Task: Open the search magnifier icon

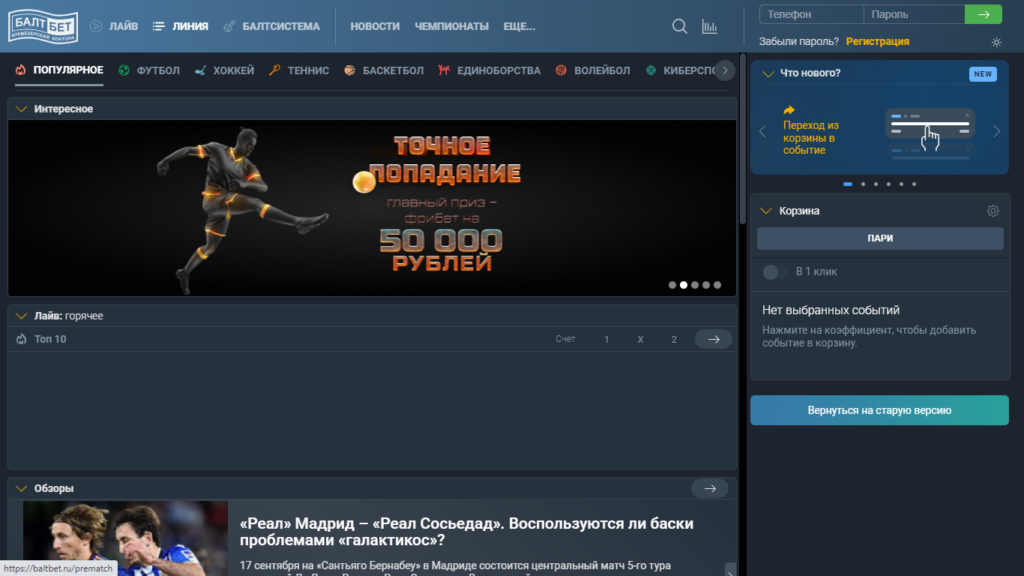Action: pos(679,26)
